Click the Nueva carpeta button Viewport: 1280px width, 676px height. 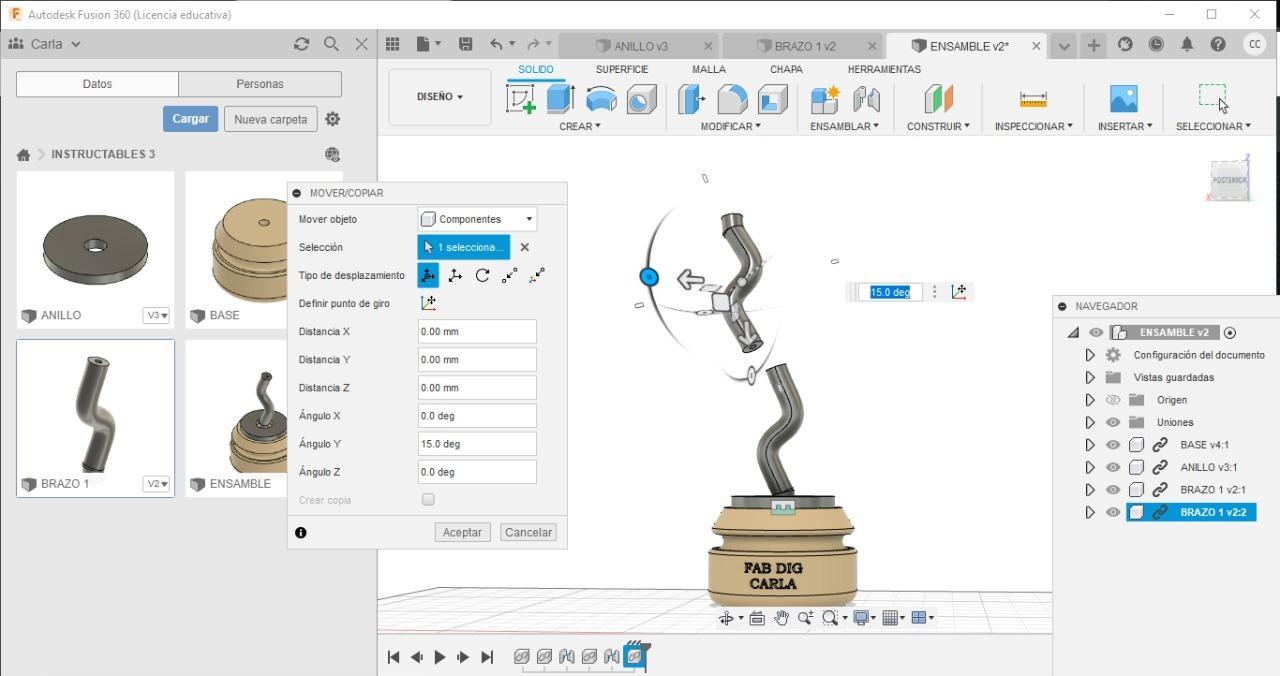[271, 119]
